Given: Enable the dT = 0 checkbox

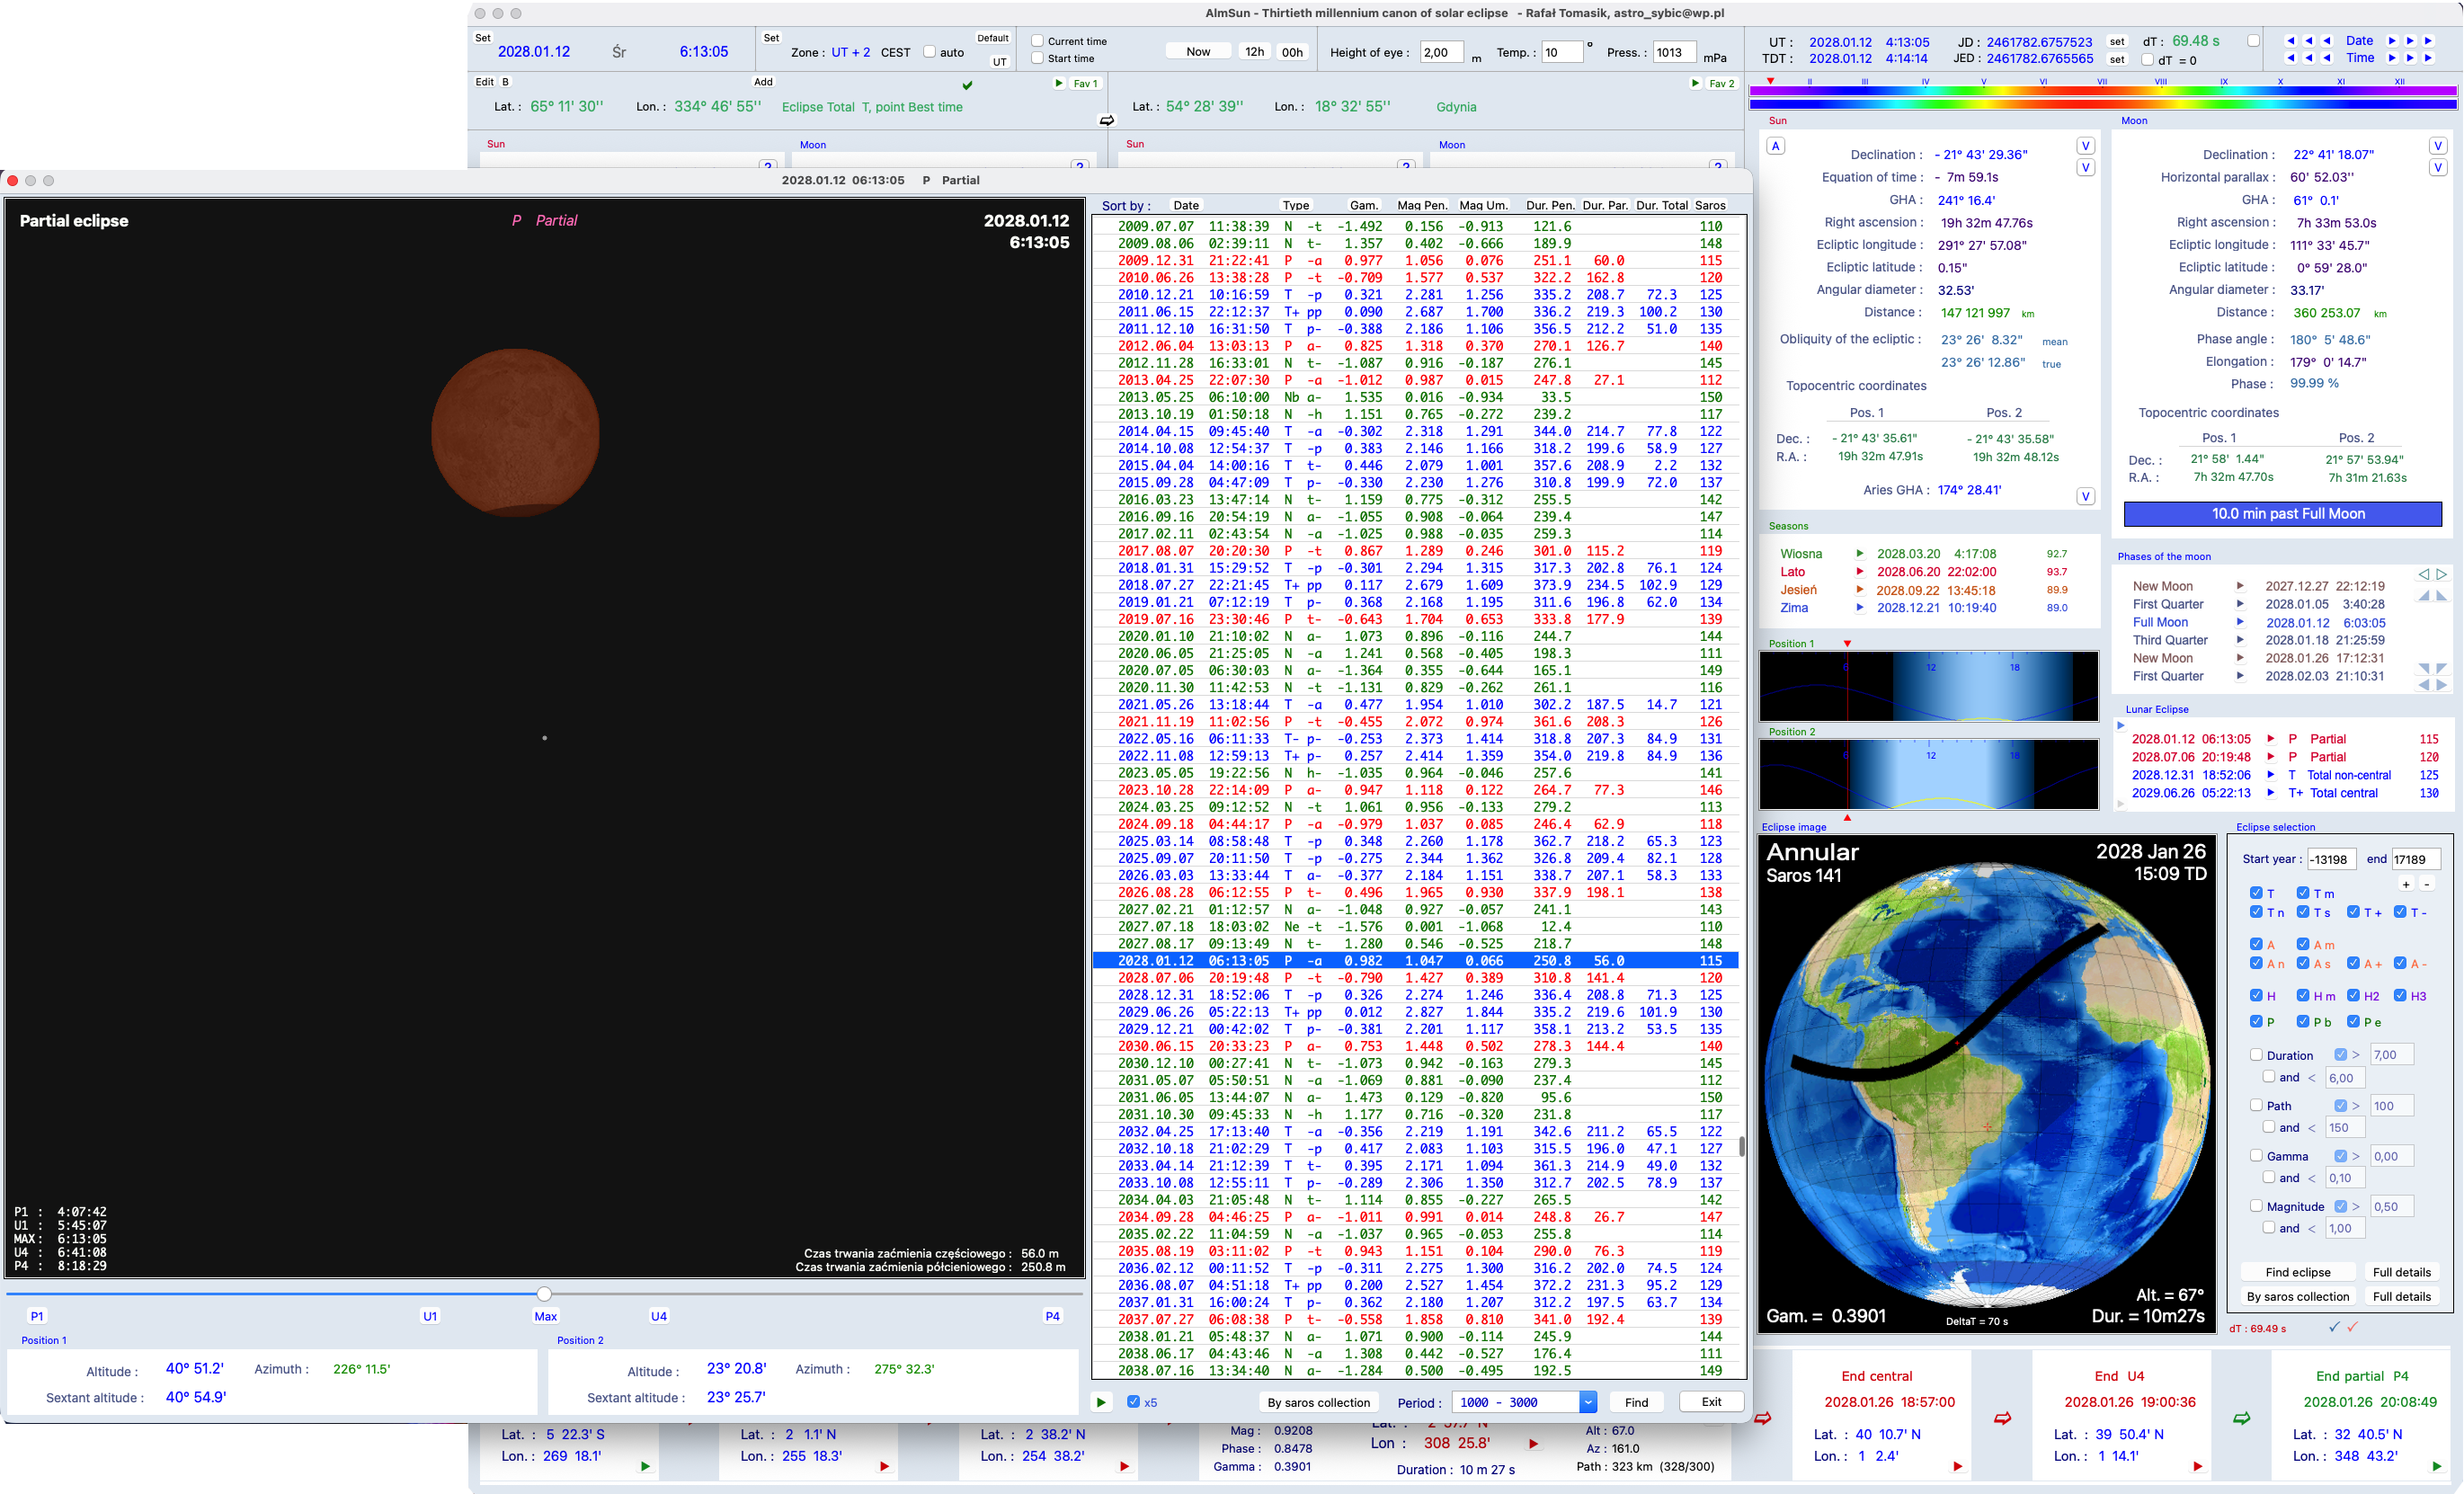Looking at the screenshot, I should 2147,60.
